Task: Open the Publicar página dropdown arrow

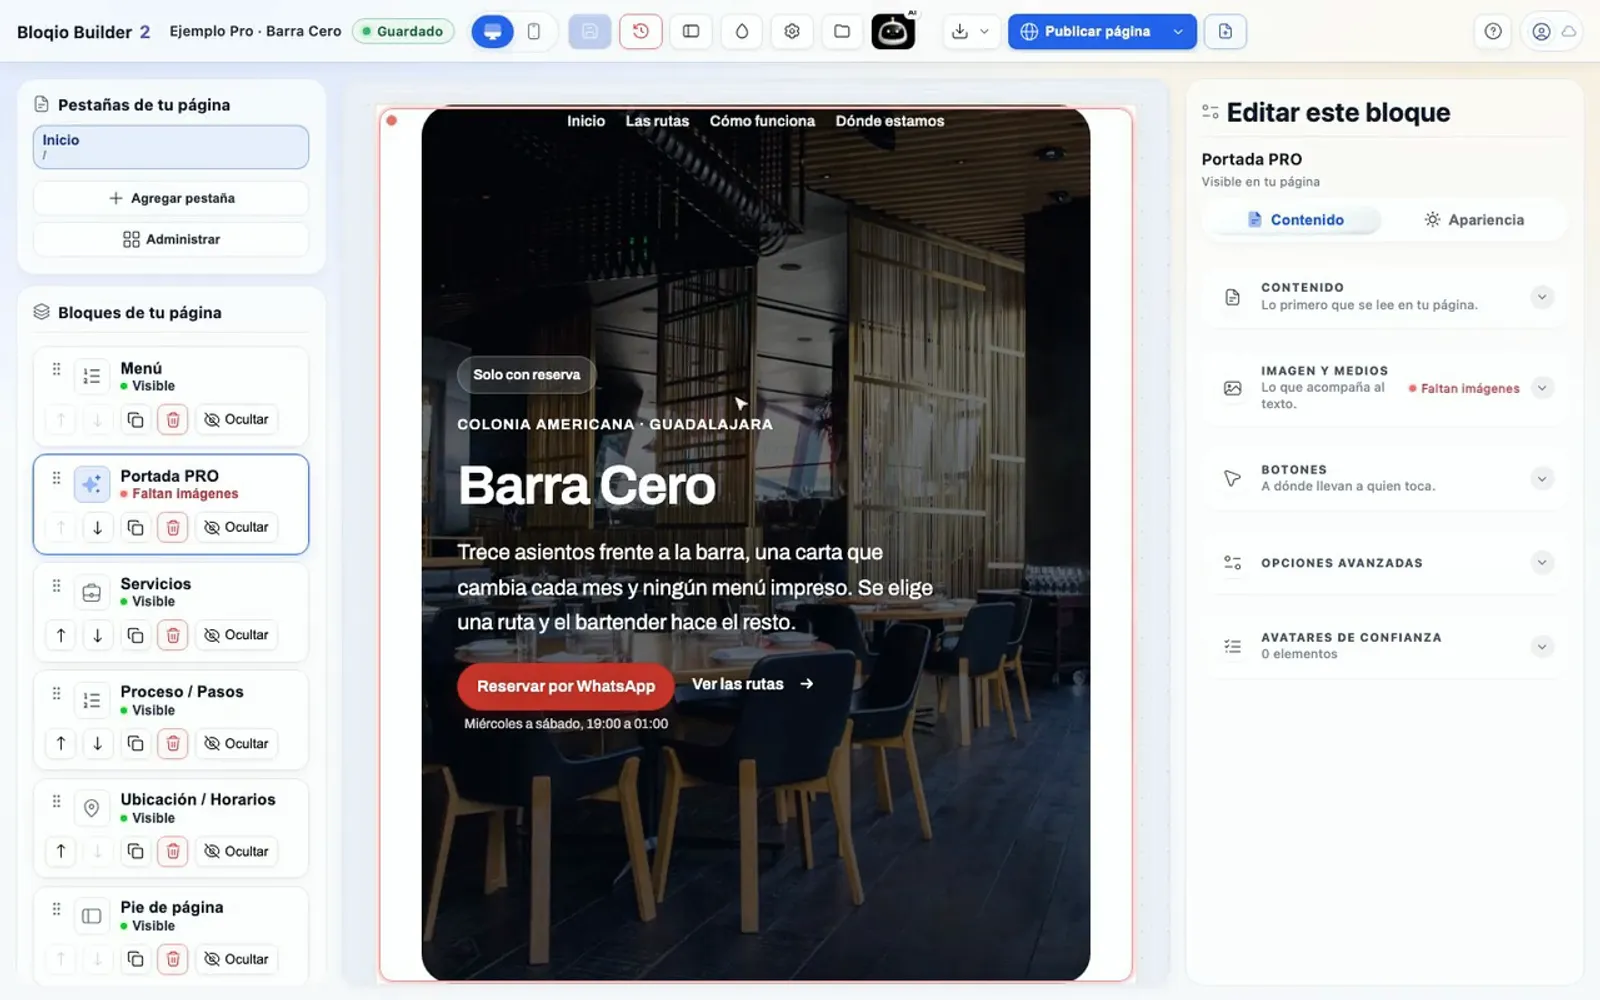Action: 1178,32
